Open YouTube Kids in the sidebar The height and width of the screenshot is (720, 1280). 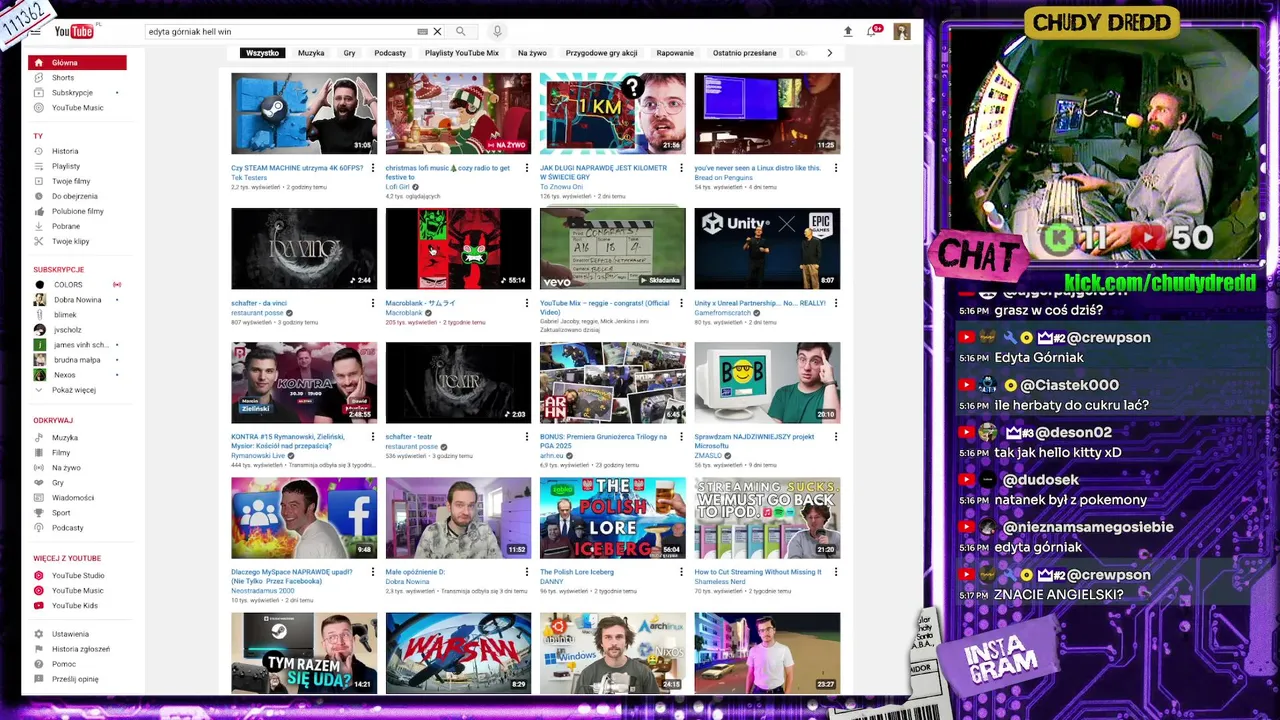tap(77, 605)
